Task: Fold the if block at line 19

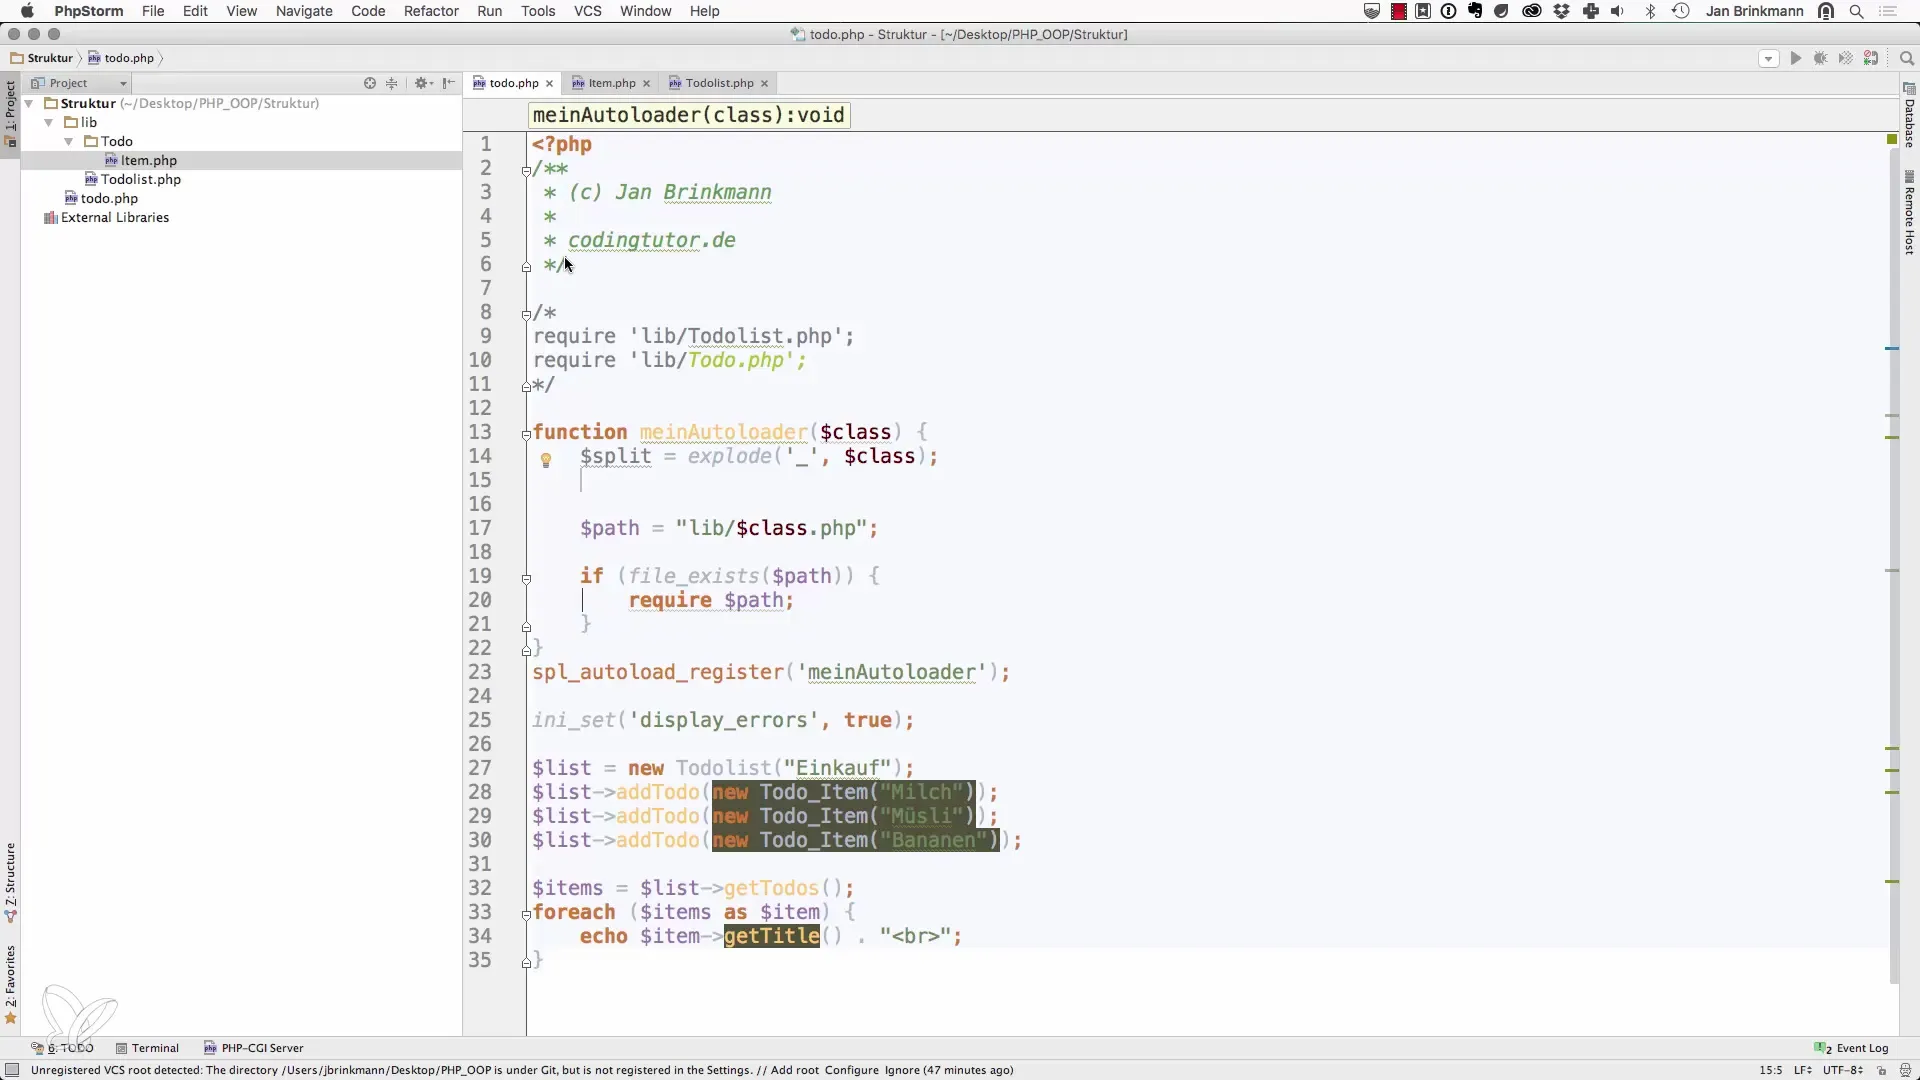Action: [x=526, y=578]
